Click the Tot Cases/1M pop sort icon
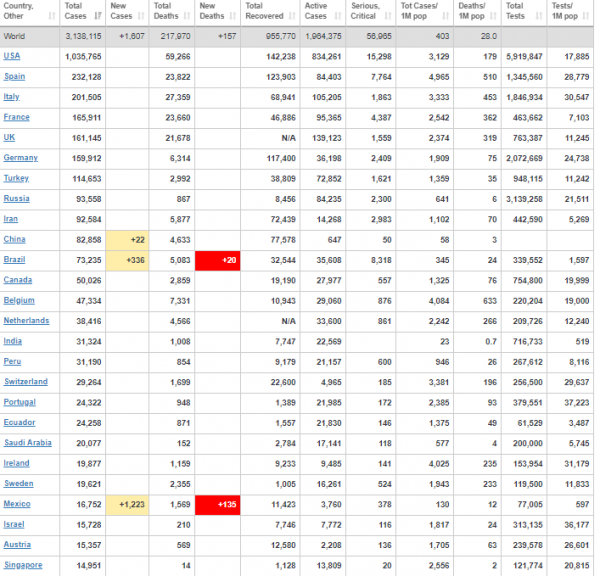This screenshot has width=600, height=576. [446, 16]
